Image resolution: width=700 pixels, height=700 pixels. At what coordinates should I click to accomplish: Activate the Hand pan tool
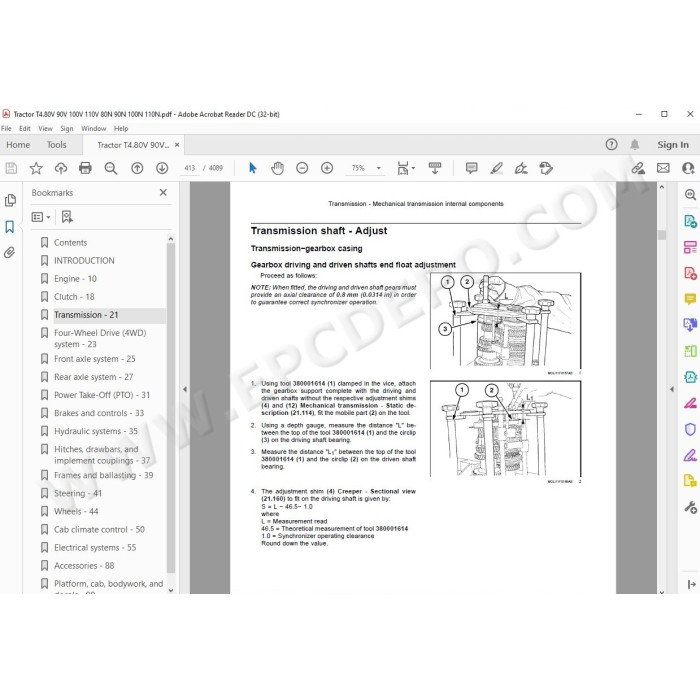pyautogui.click(x=277, y=168)
